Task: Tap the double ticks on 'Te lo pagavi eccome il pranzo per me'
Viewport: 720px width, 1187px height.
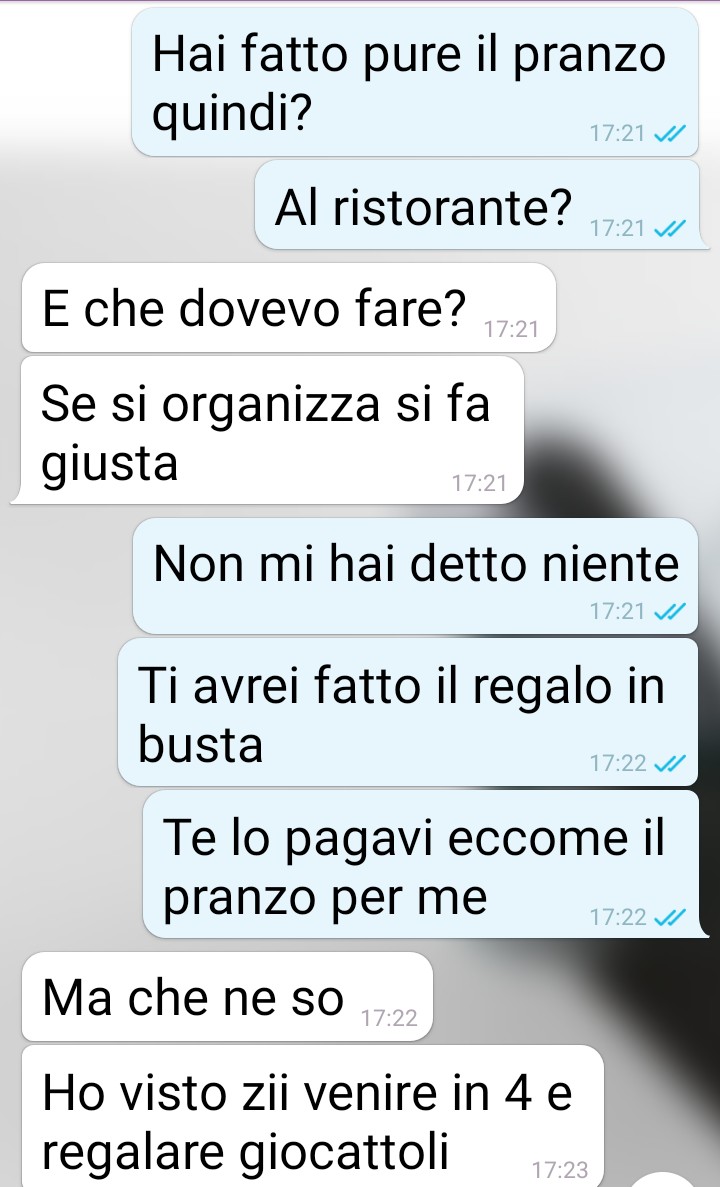Action: [669, 918]
